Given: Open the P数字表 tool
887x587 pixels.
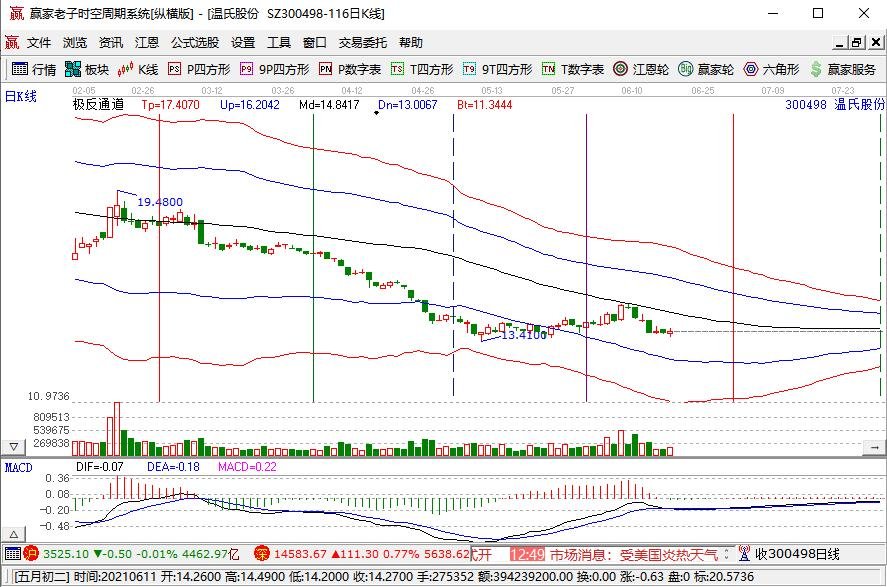Looking at the screenshot, I should click(x=350, y=69).
